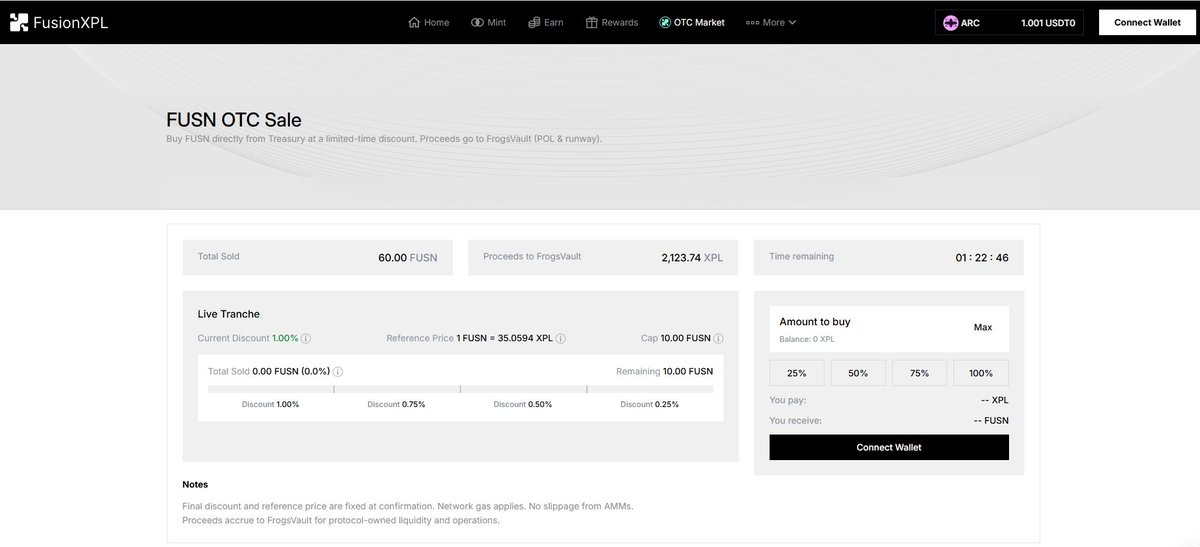Click the Notes heading
This screenshot has width=1200, height=547.
tap(195, 484)
